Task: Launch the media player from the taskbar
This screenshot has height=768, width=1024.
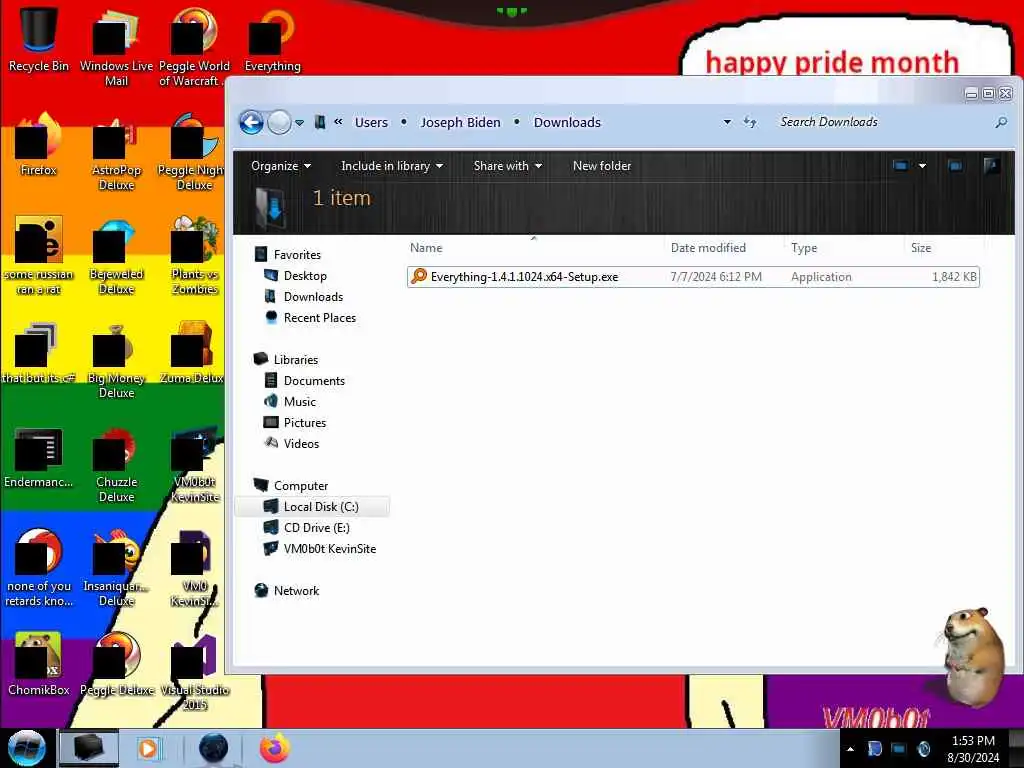Action: coord(150,748)
